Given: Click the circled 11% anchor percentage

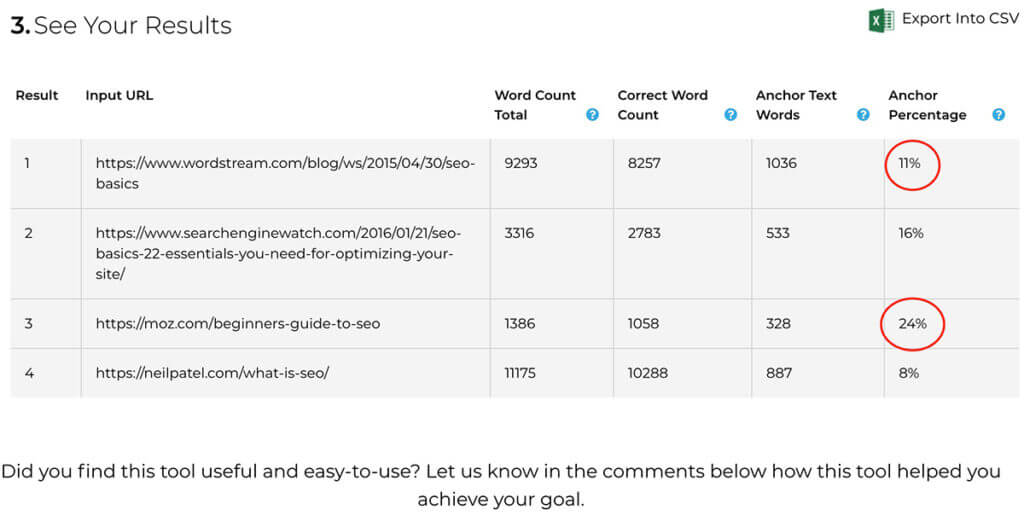Looking at the screenshot, I should [910, 164].
